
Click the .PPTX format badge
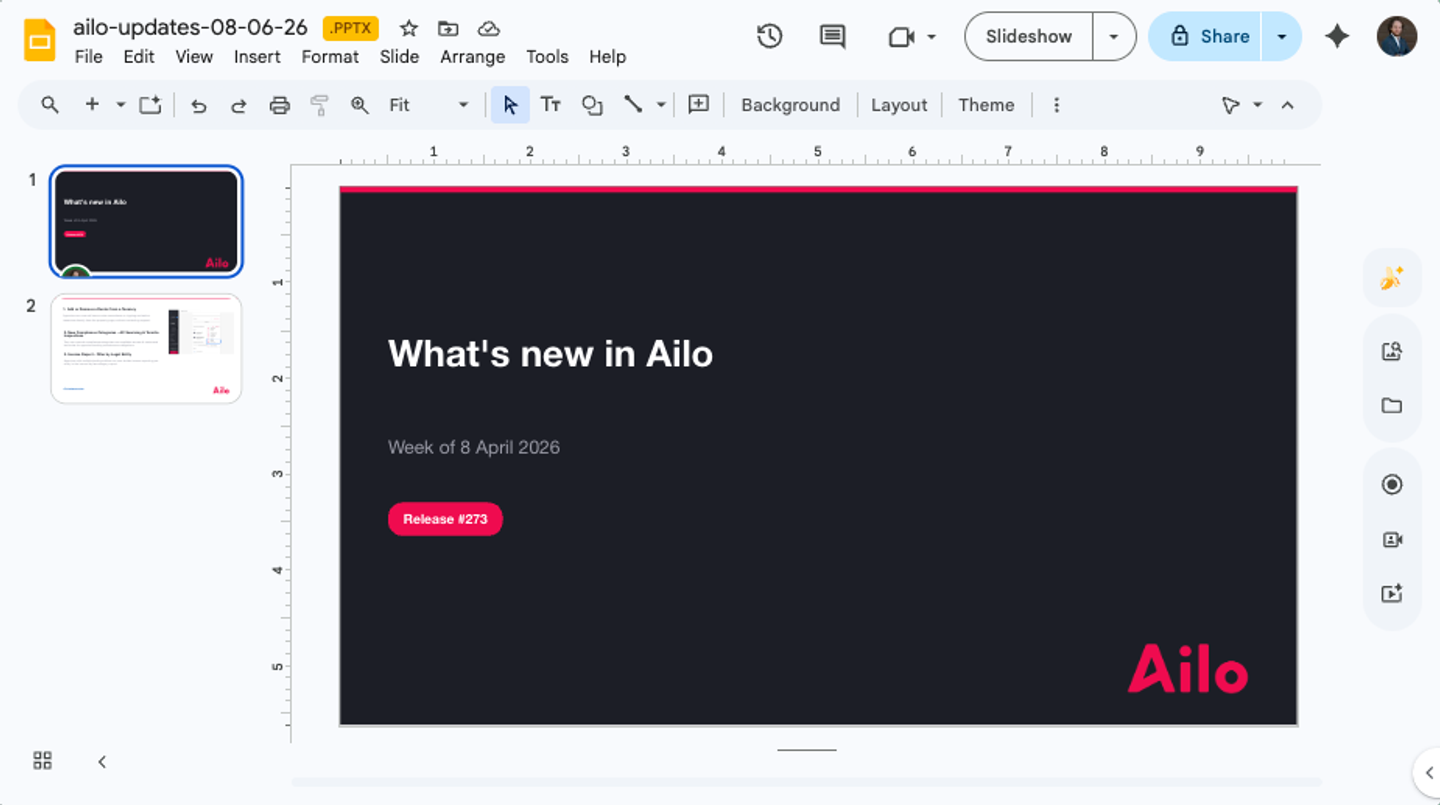click(350, 28)
